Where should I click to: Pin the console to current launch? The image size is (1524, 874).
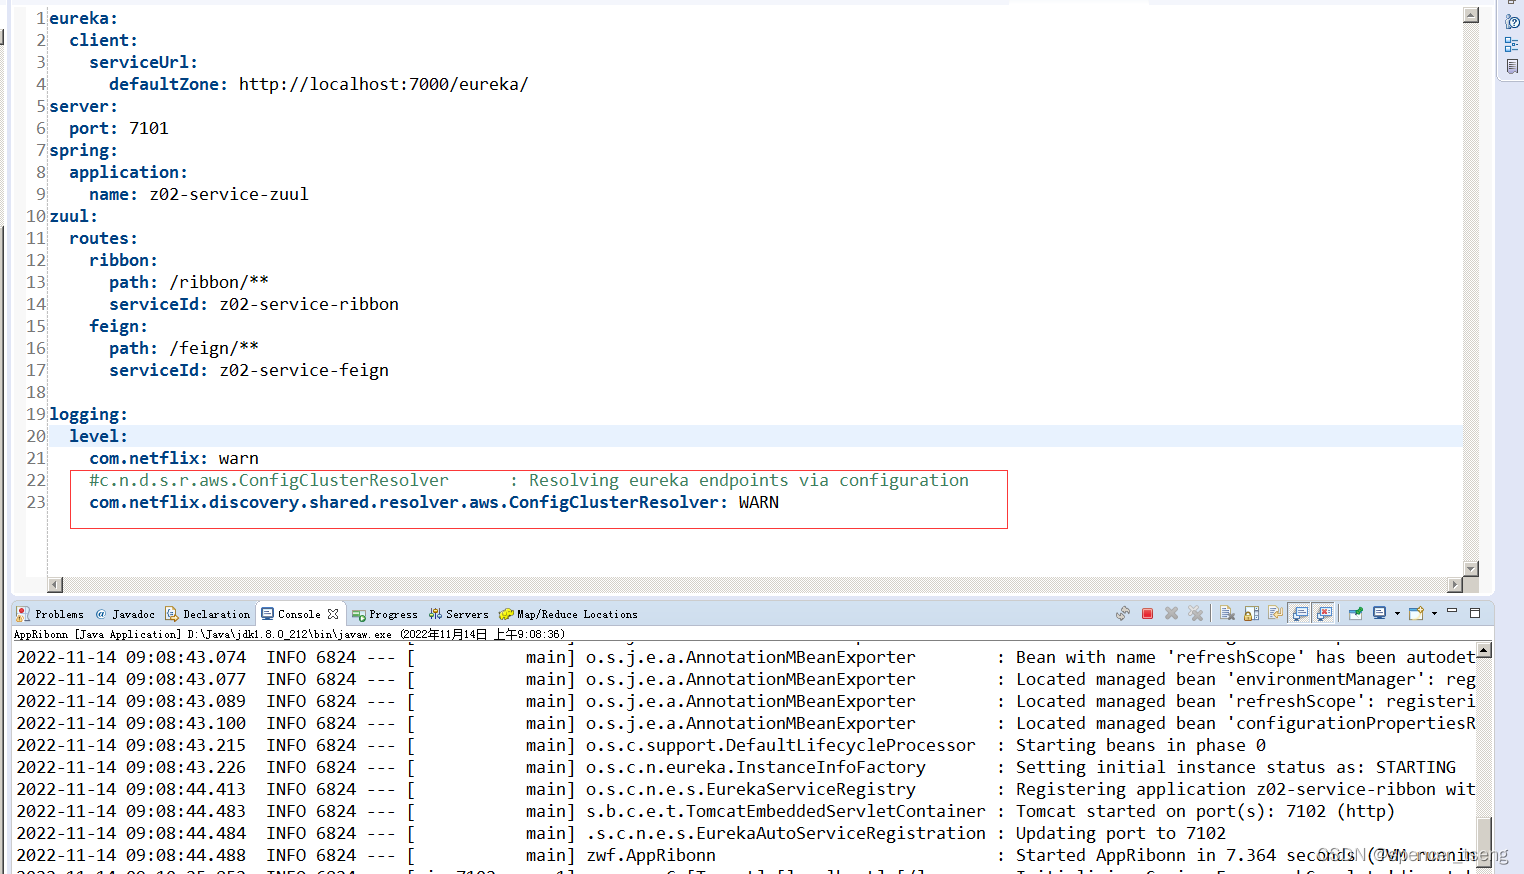(1357, 613)
